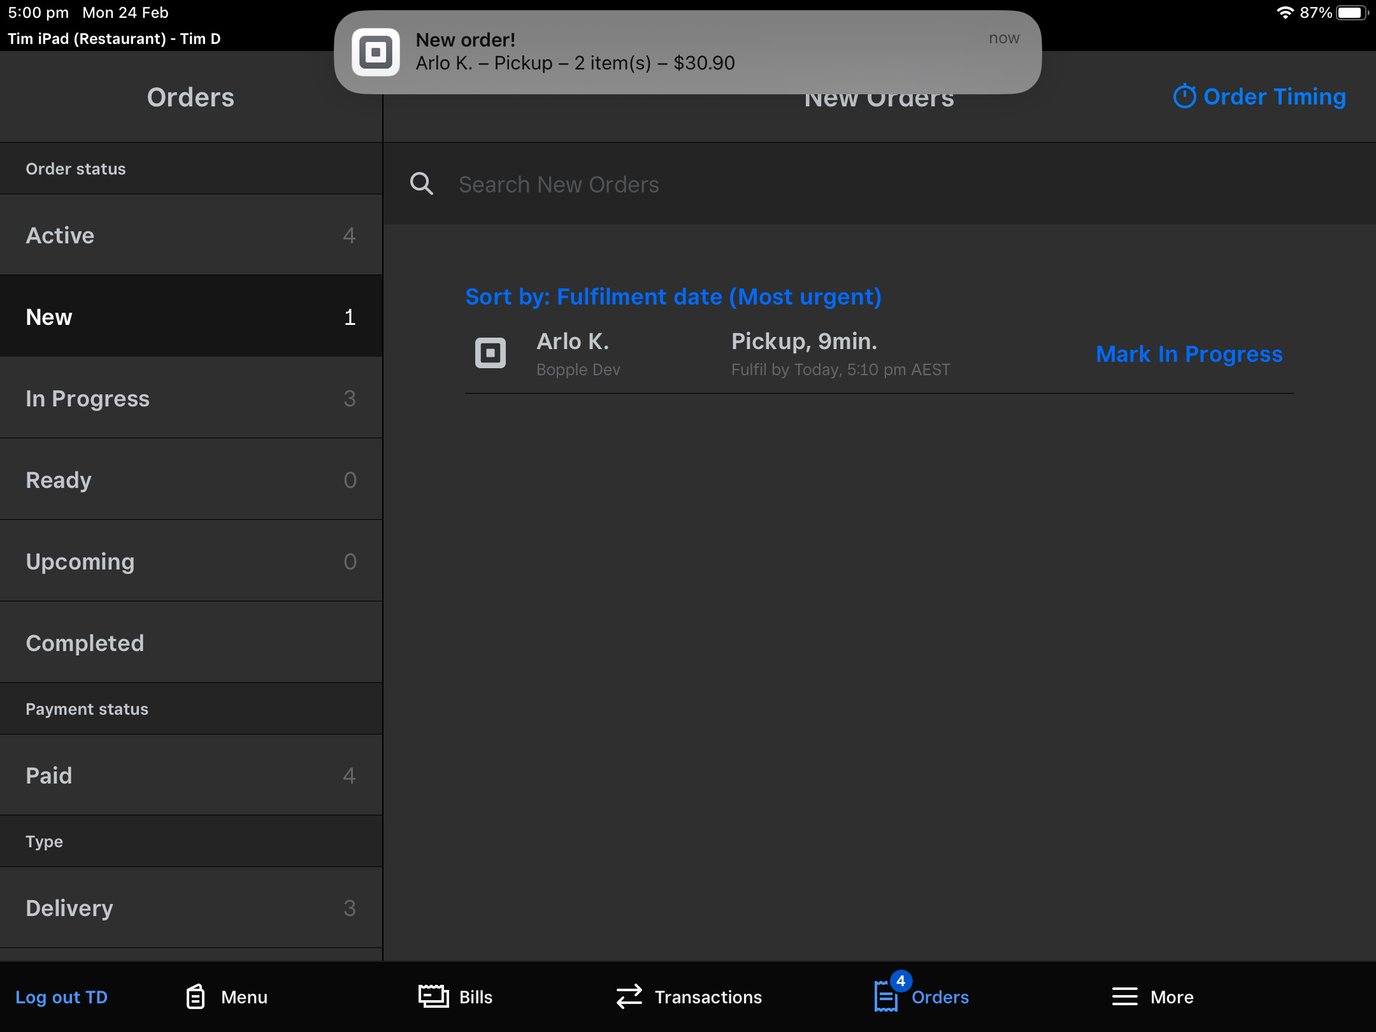1376x1032 pixels.
Task: Switch to the In Progress orders view
Action: pos(190,397)
